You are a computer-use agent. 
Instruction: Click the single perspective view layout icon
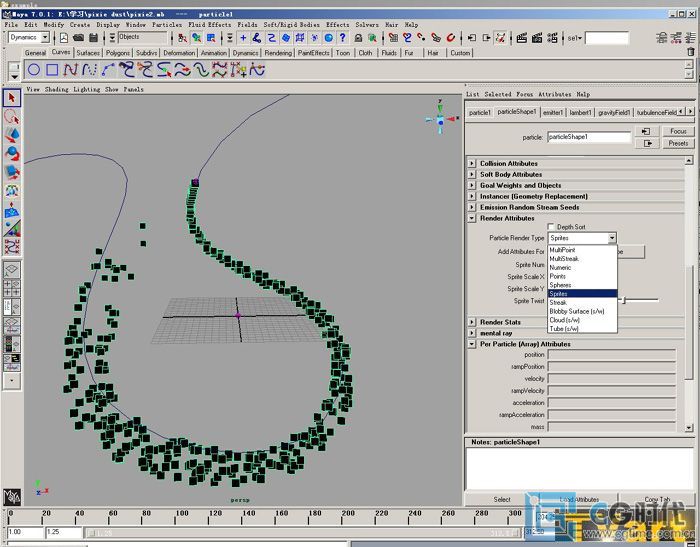(12, 269)
